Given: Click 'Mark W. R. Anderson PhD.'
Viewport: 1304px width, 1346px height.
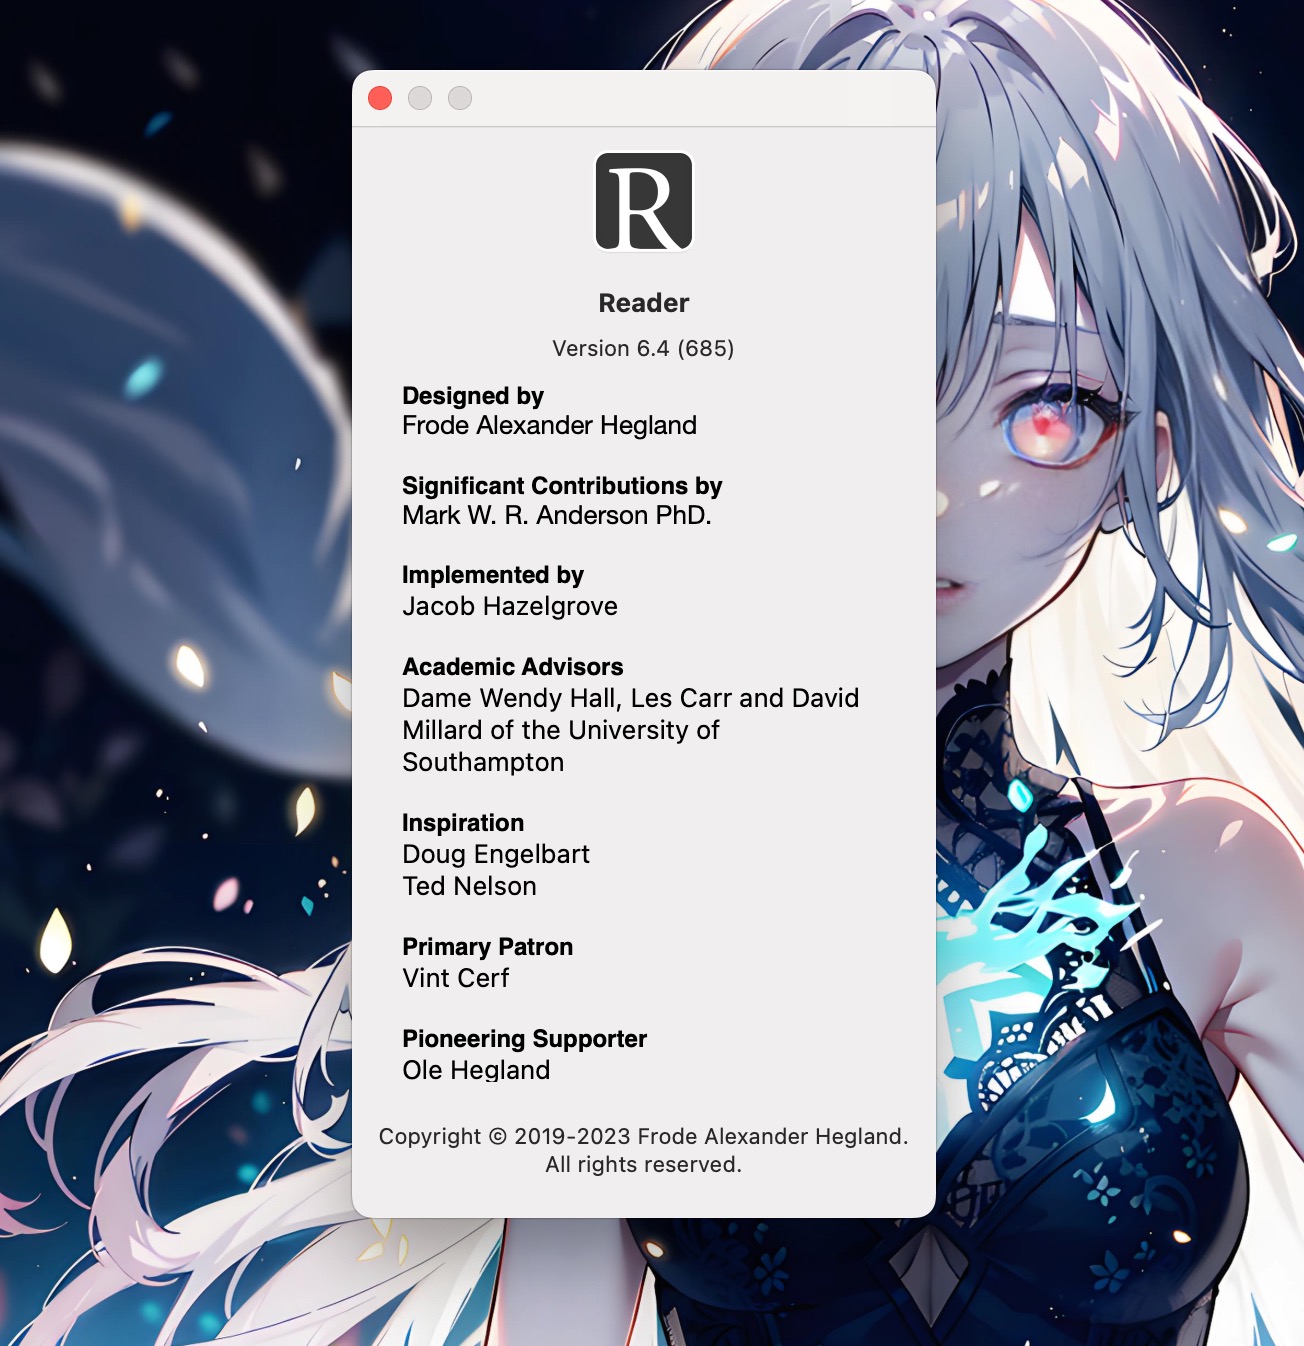Looking at the screenshot, I should coord(557,515).
